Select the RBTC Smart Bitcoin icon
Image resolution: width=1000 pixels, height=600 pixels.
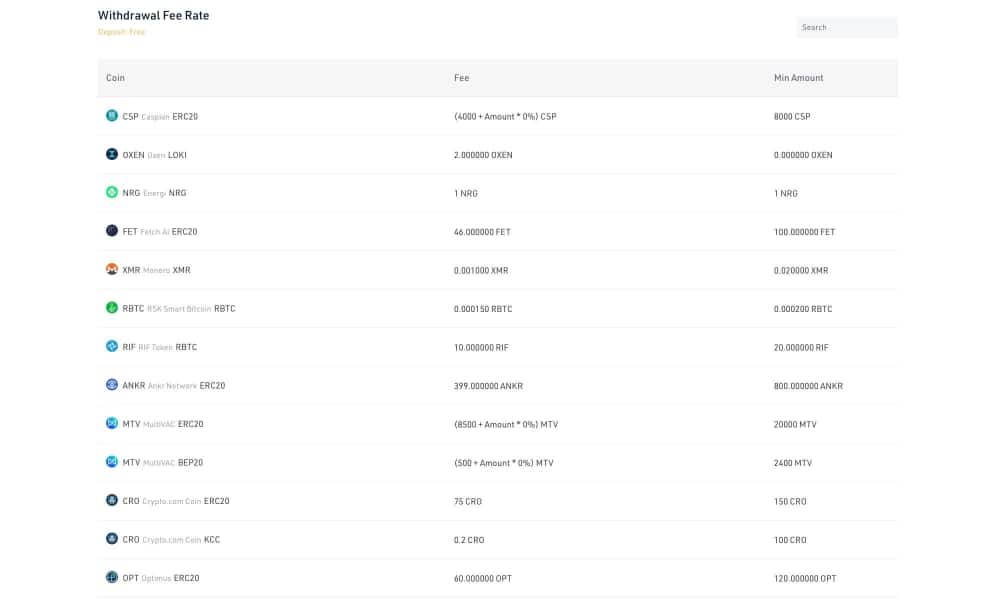[x=112, y=307]
